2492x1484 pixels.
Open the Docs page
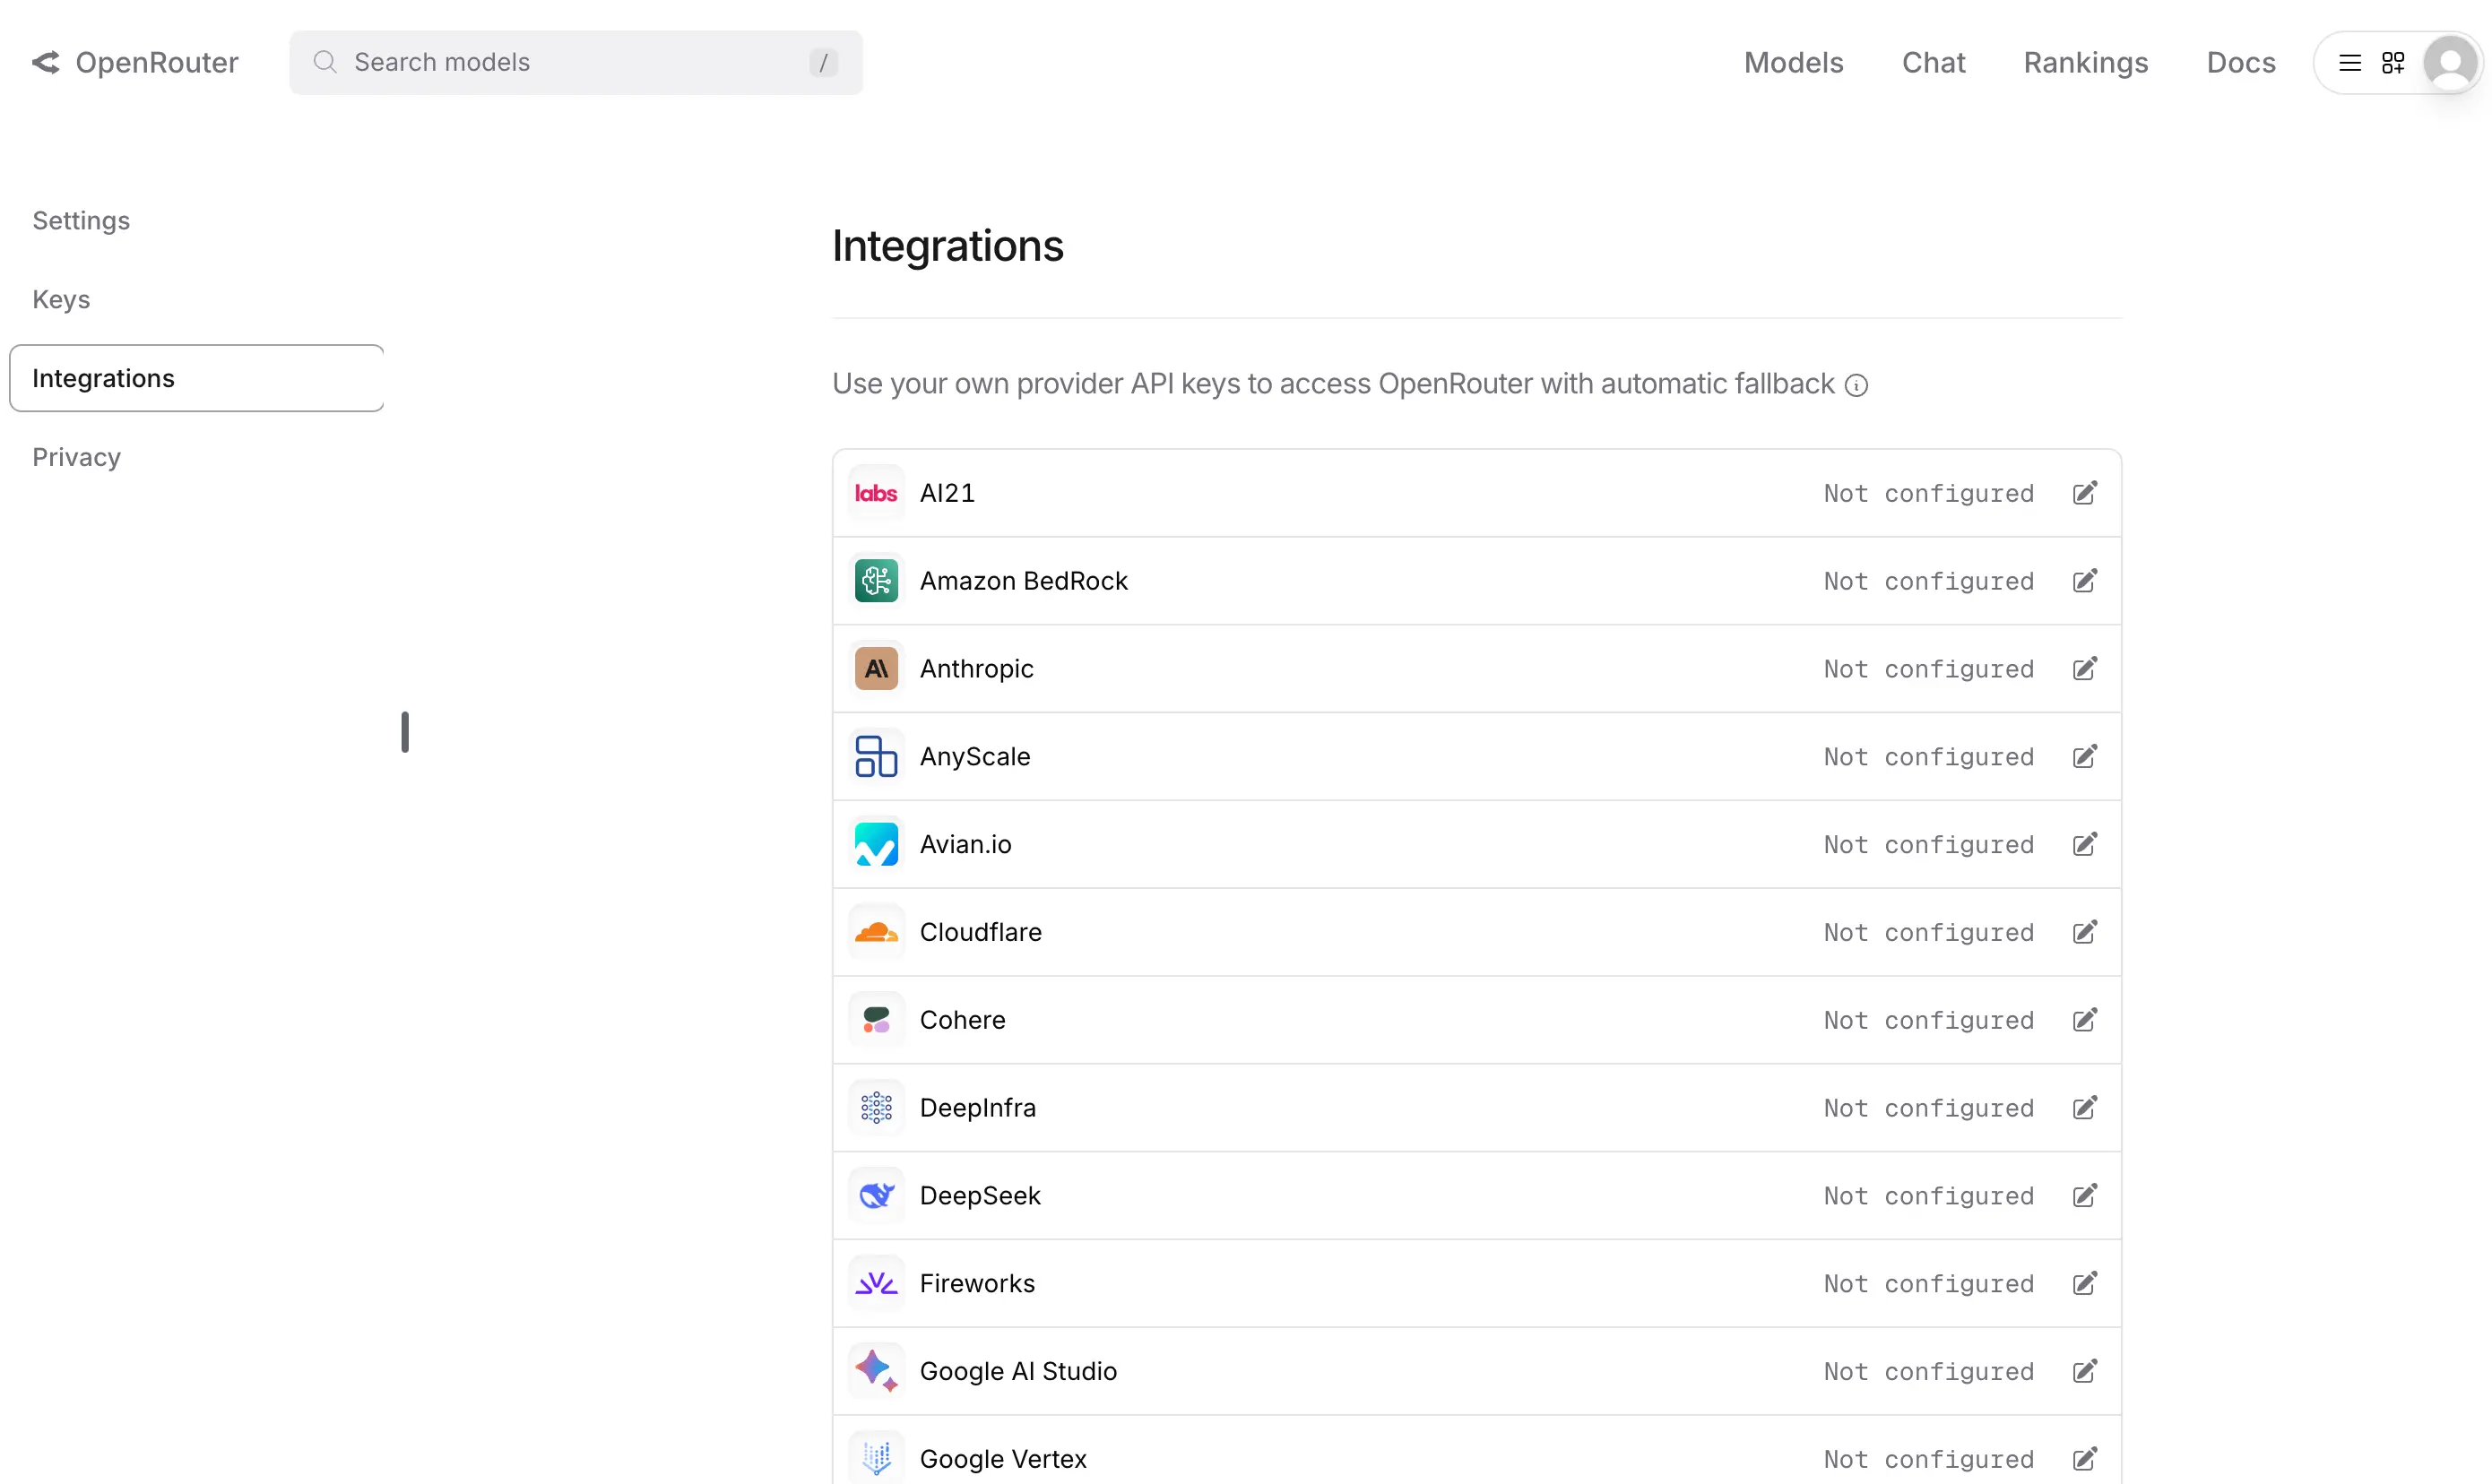point(2241,63)
